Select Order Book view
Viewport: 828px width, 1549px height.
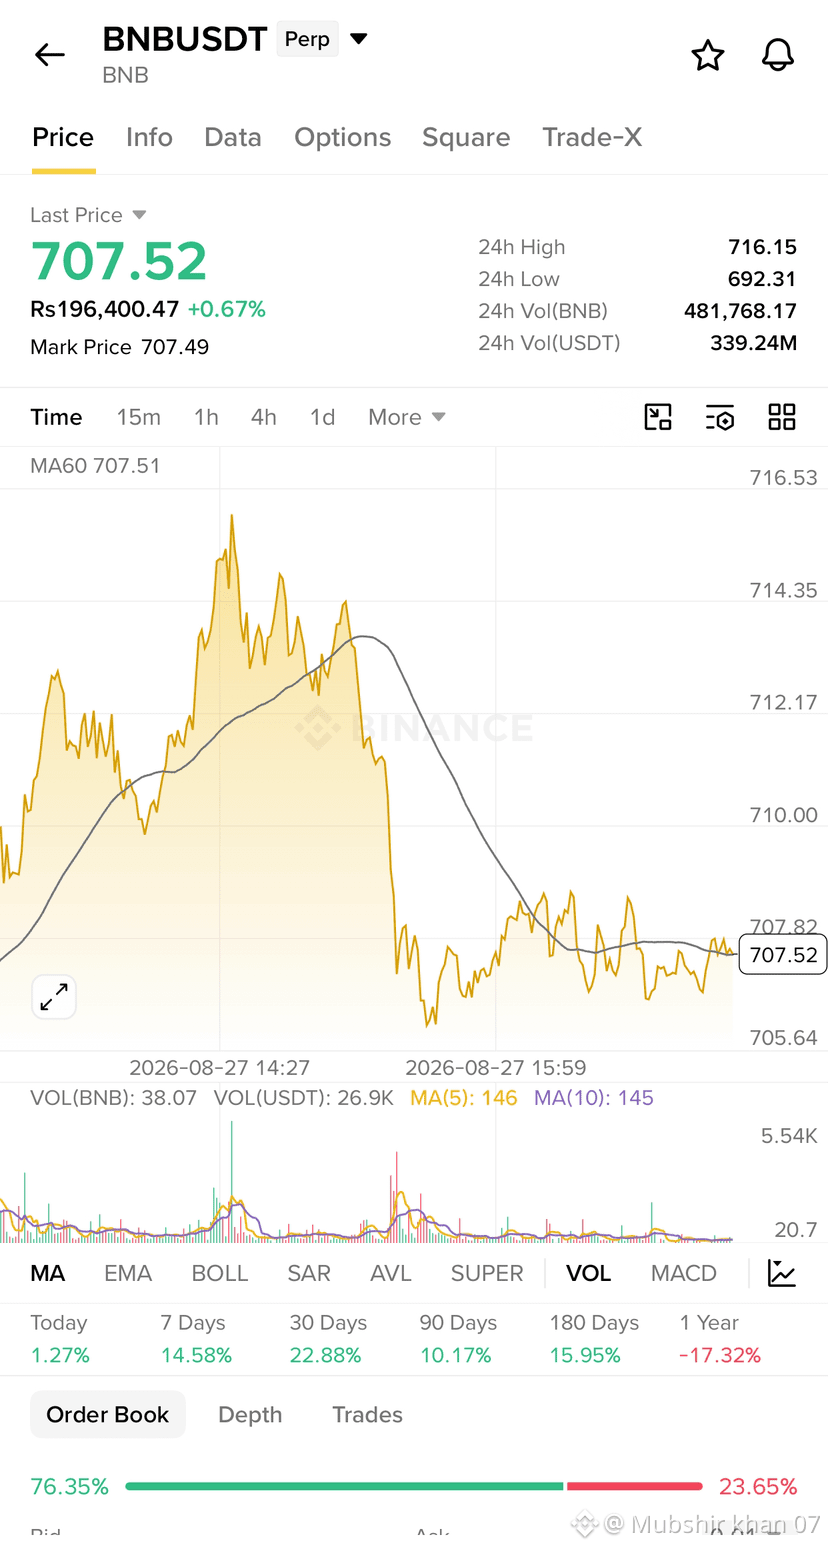click(108, 1414)
